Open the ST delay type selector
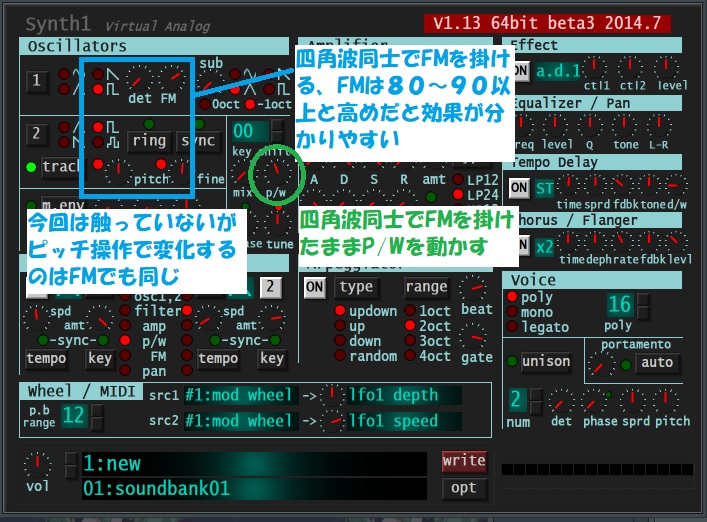The height and width of the screenshot is (522, 707). (545, 188)
